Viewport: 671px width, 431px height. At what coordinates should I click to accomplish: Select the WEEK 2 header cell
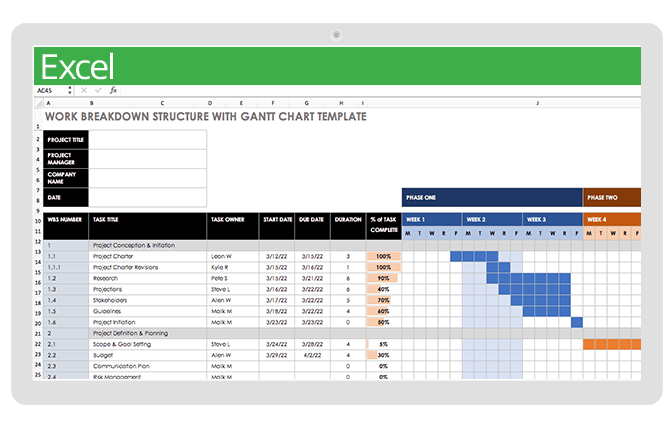(491, 219)
